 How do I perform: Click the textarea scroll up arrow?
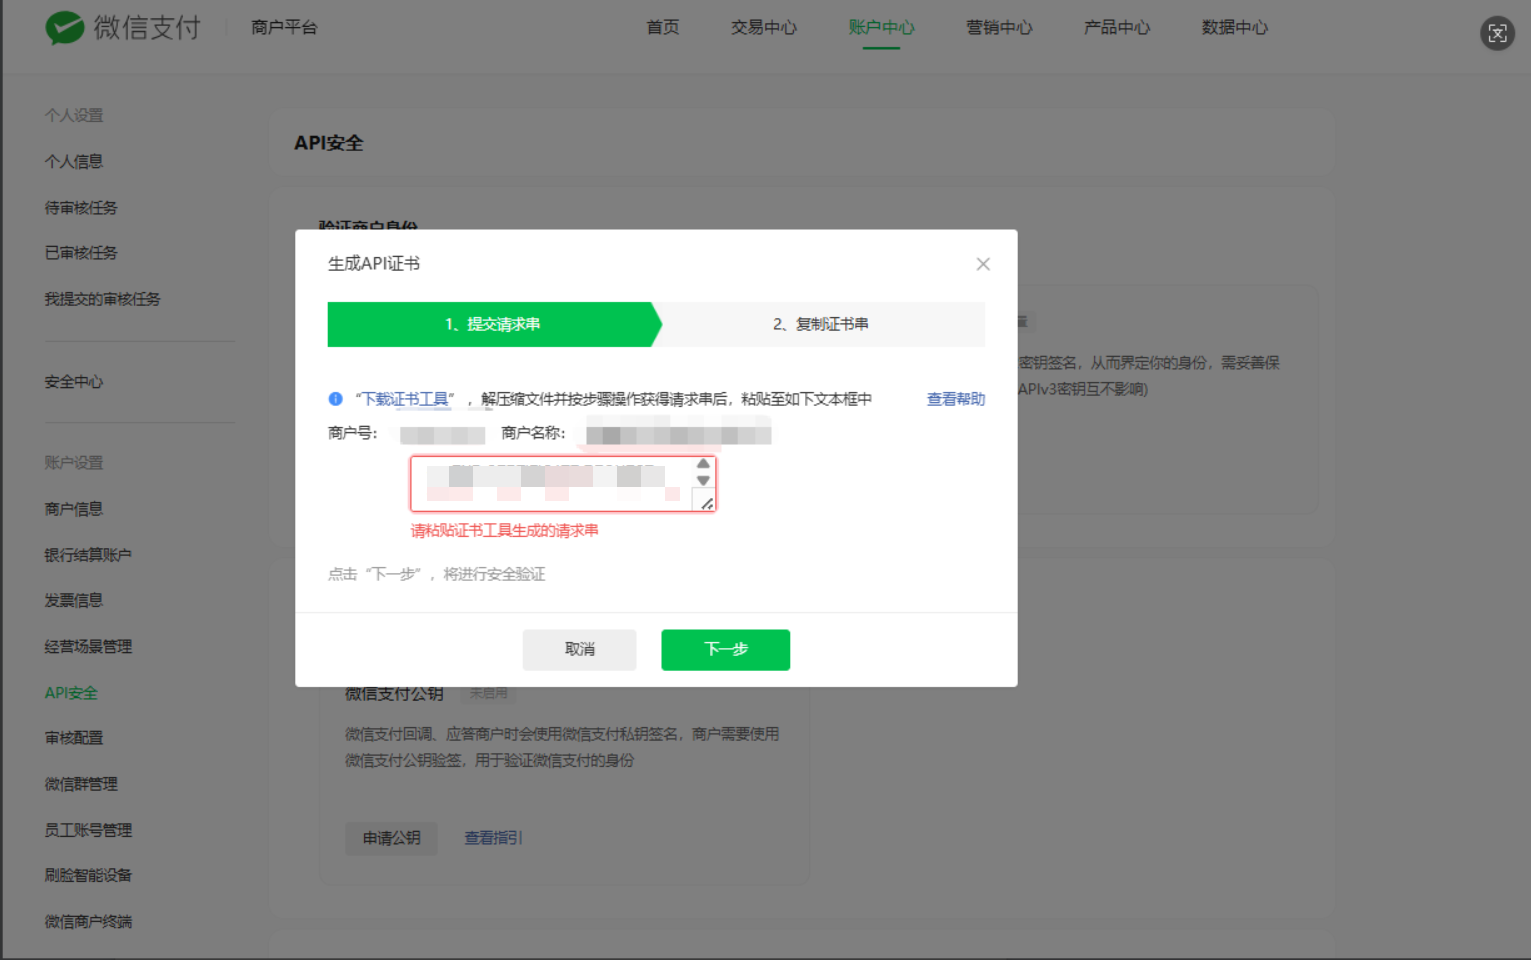pos(703,464)
